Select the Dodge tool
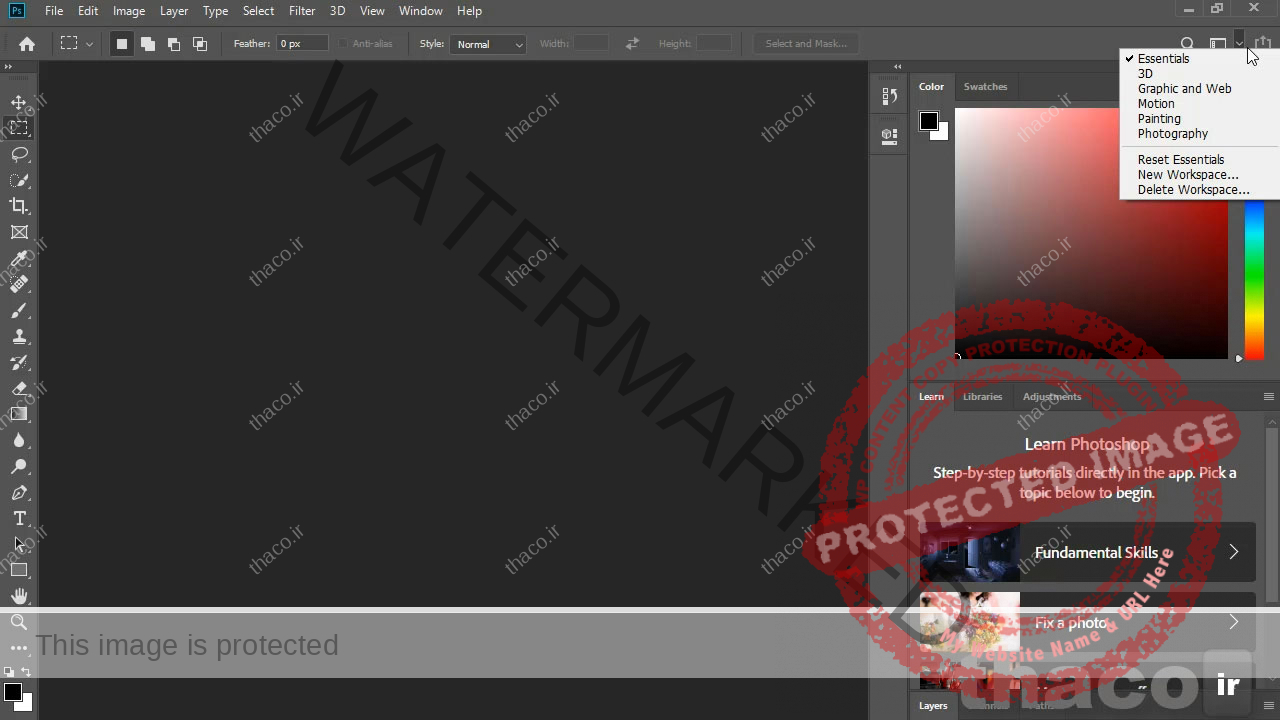 tap(19, 466)
